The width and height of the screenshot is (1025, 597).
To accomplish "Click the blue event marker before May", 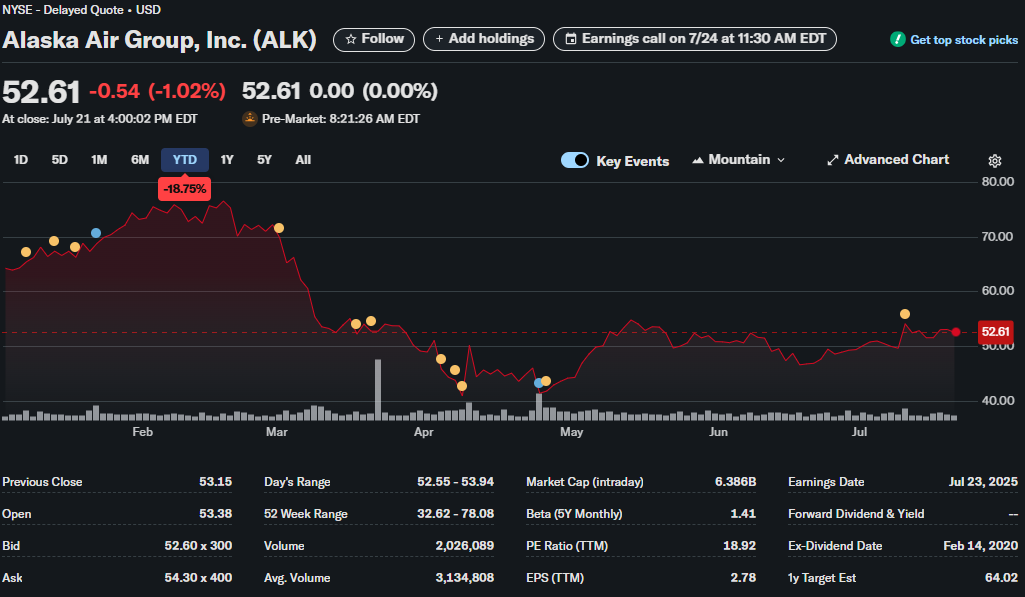I will pos(538,383).
